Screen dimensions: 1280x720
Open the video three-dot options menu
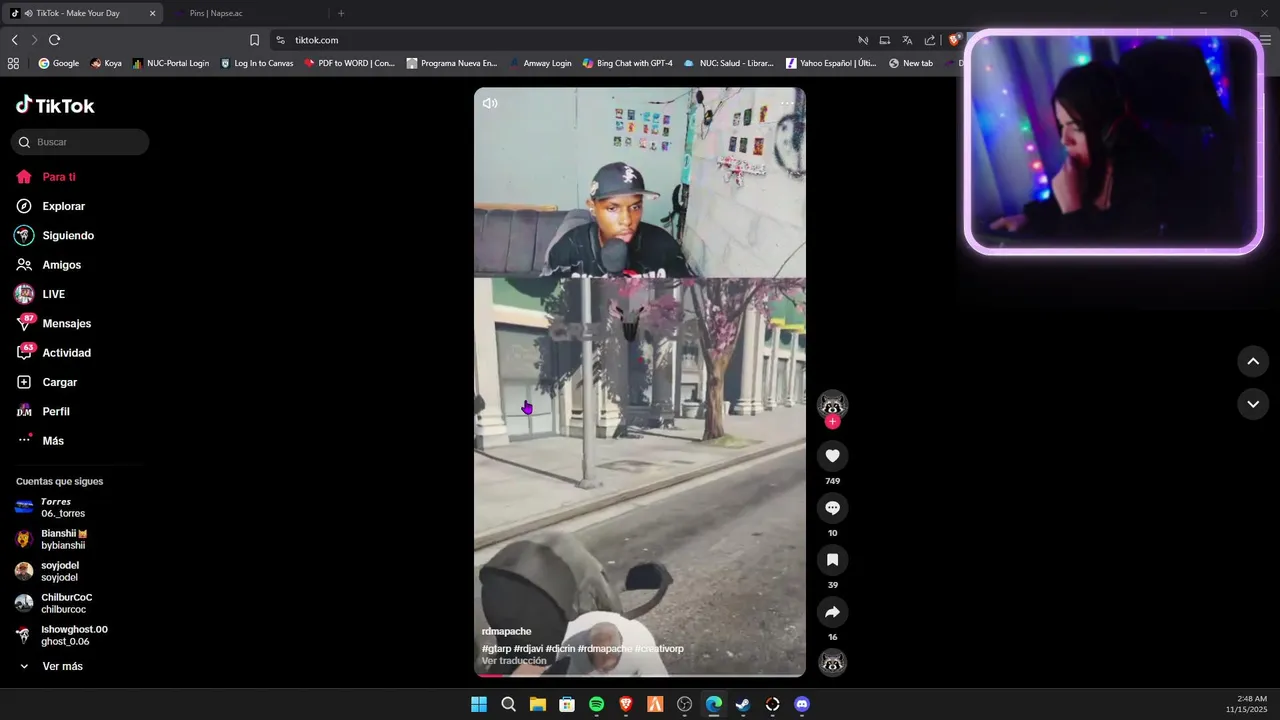[787, 103]
